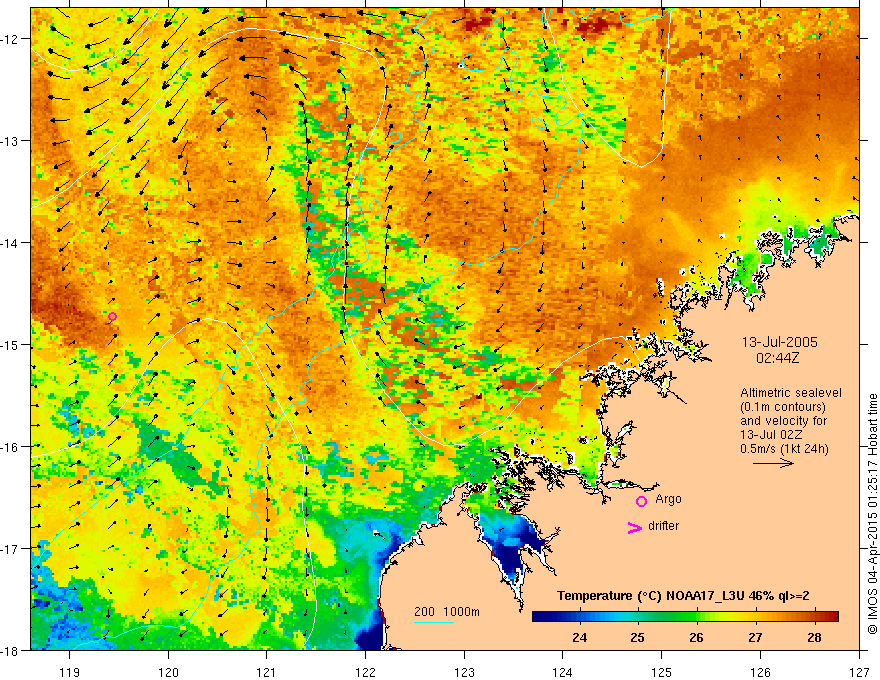Viewport: 880px width, 680px height.
Task: Click the '13-Jul 02Z' text line
Action: tap(771, 435)
